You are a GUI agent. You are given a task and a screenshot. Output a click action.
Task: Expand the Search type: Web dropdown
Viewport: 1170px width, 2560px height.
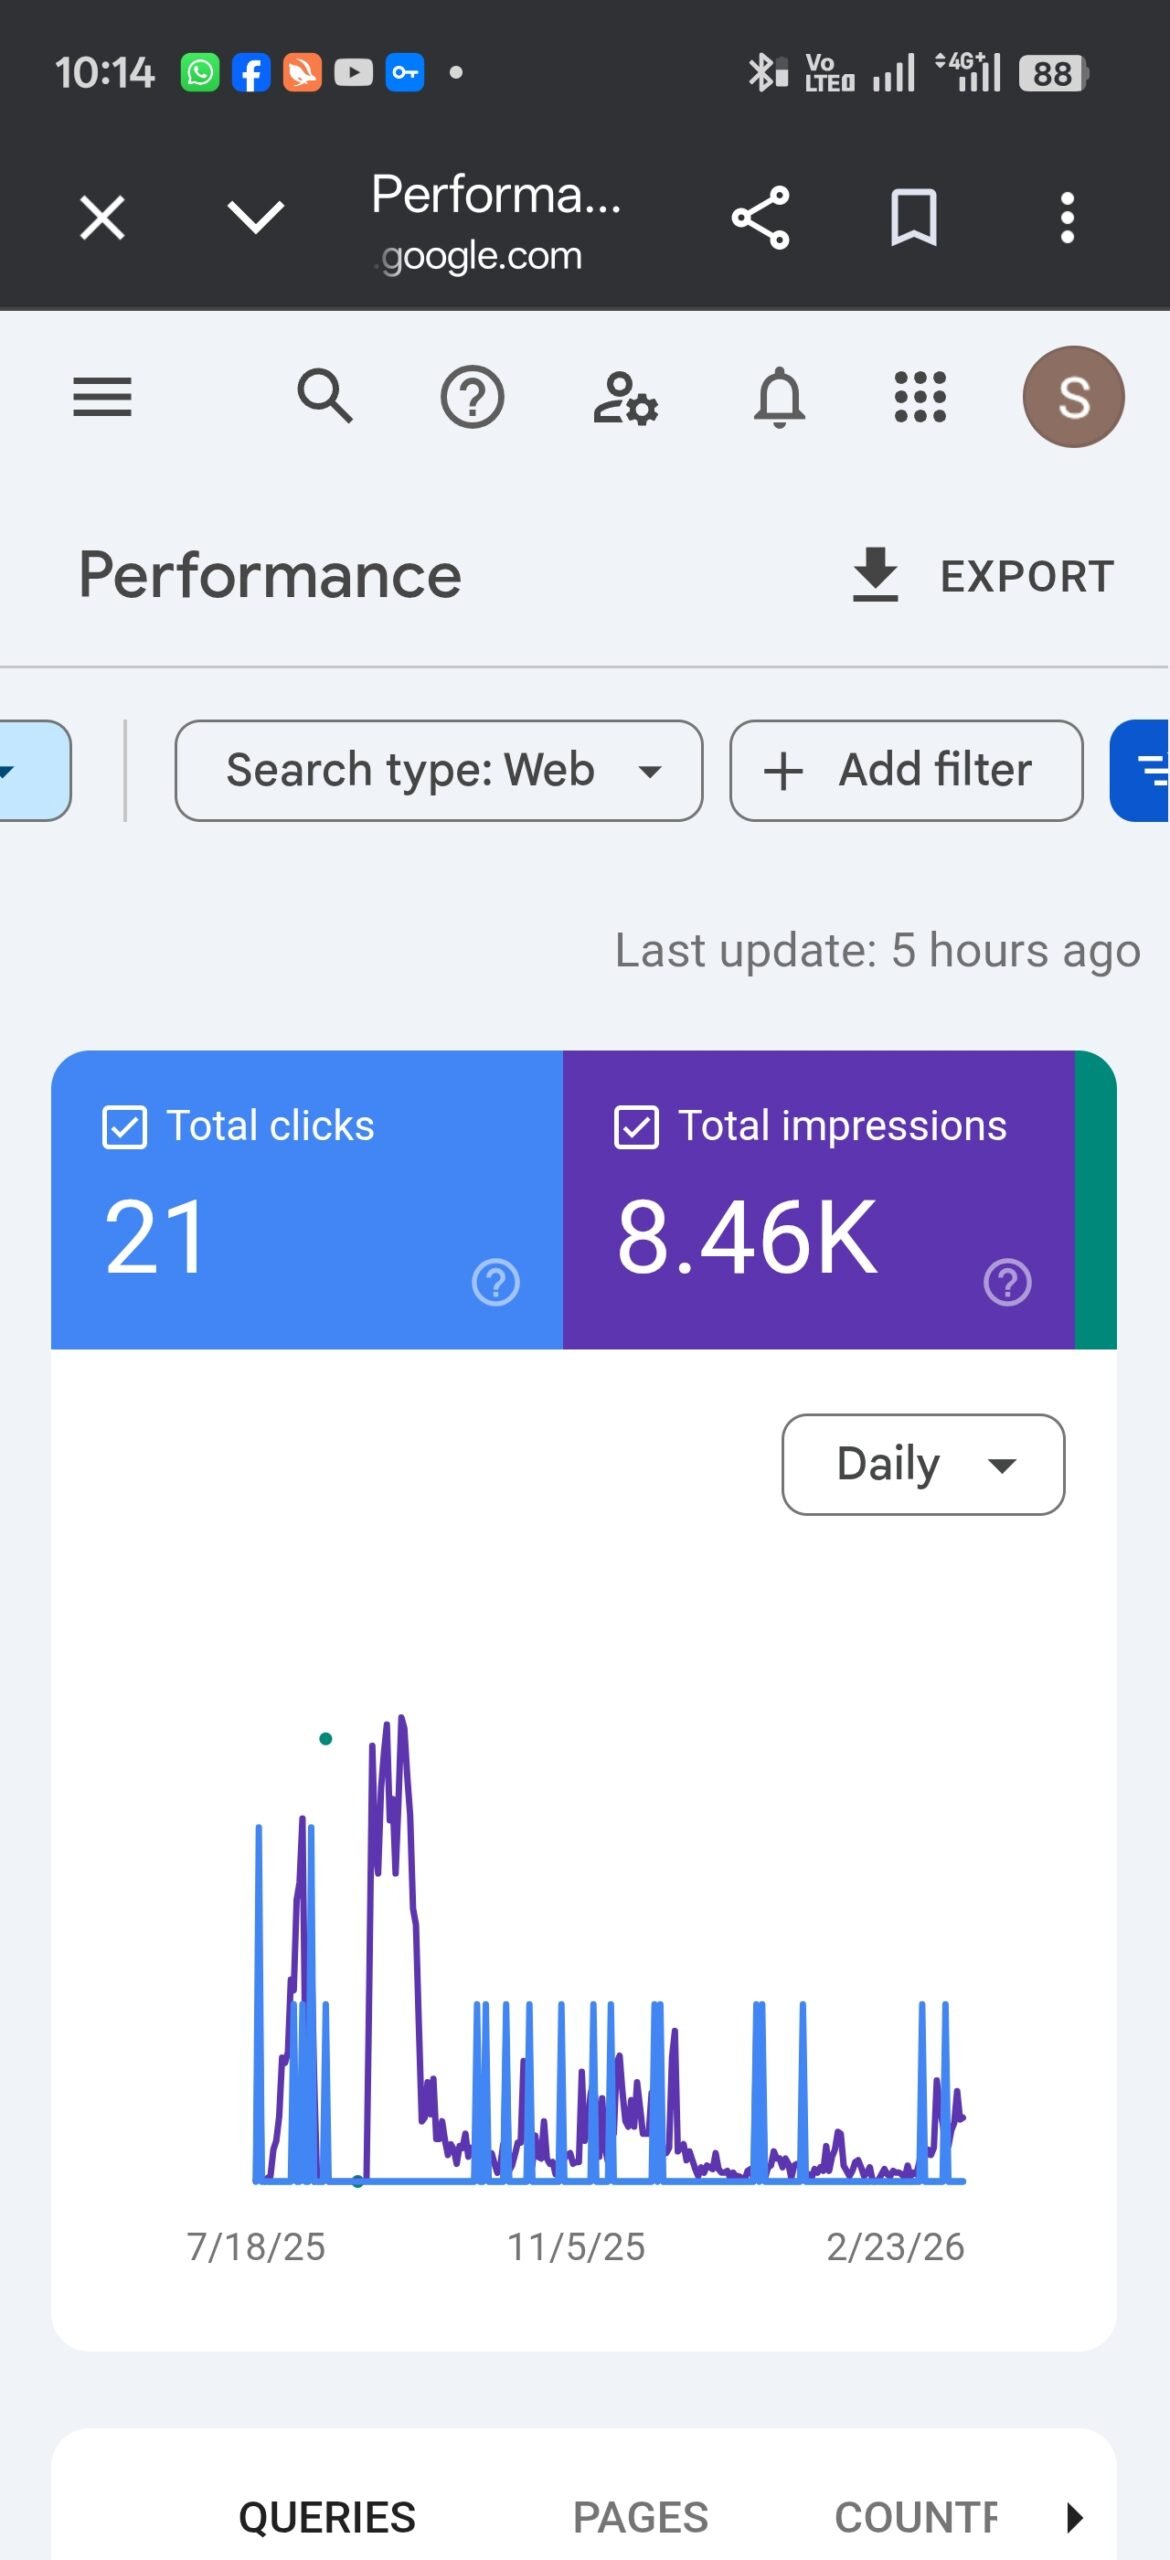(439, 771)
